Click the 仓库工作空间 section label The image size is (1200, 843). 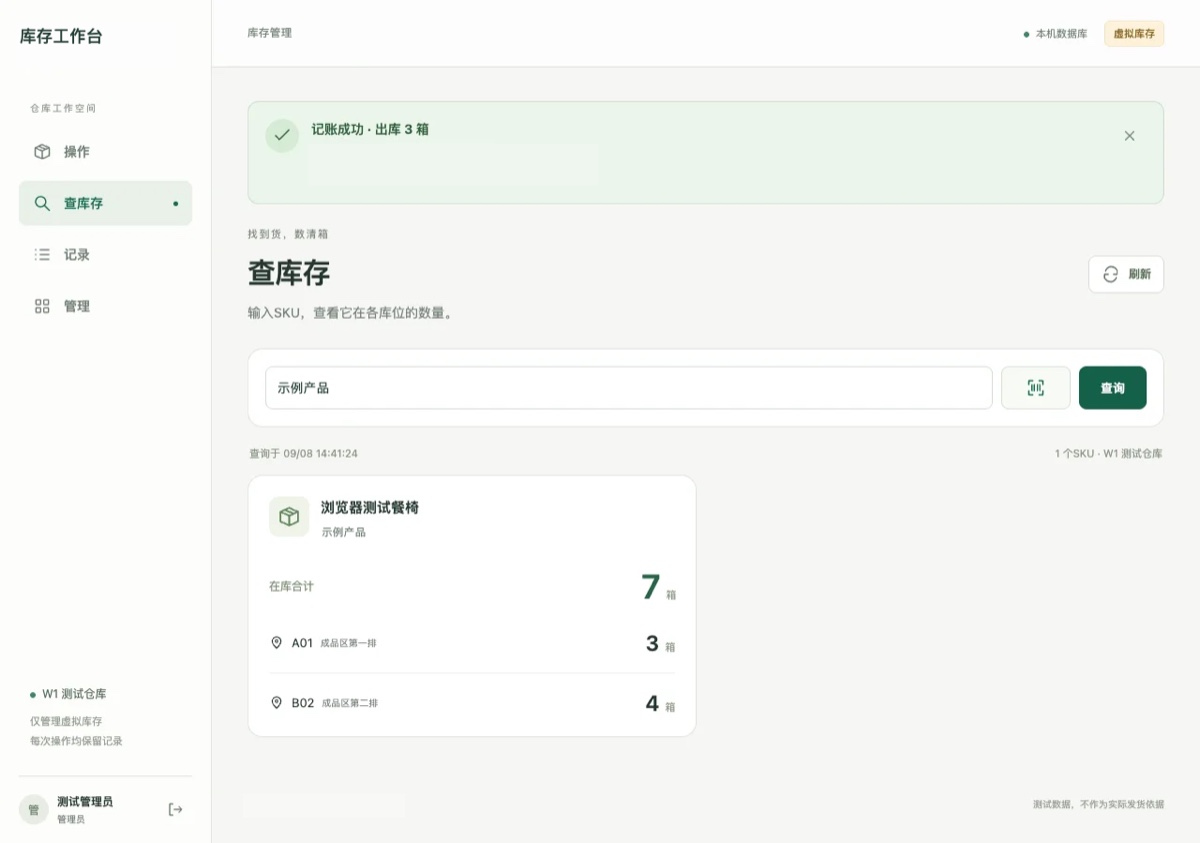coord(63,108)
